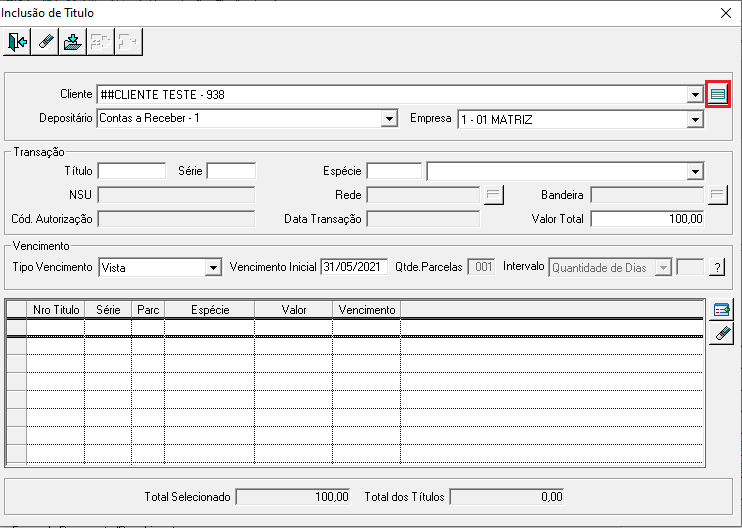
Task: Click "1 - 01 MATRIZ" company text
Action: [496, 120]
